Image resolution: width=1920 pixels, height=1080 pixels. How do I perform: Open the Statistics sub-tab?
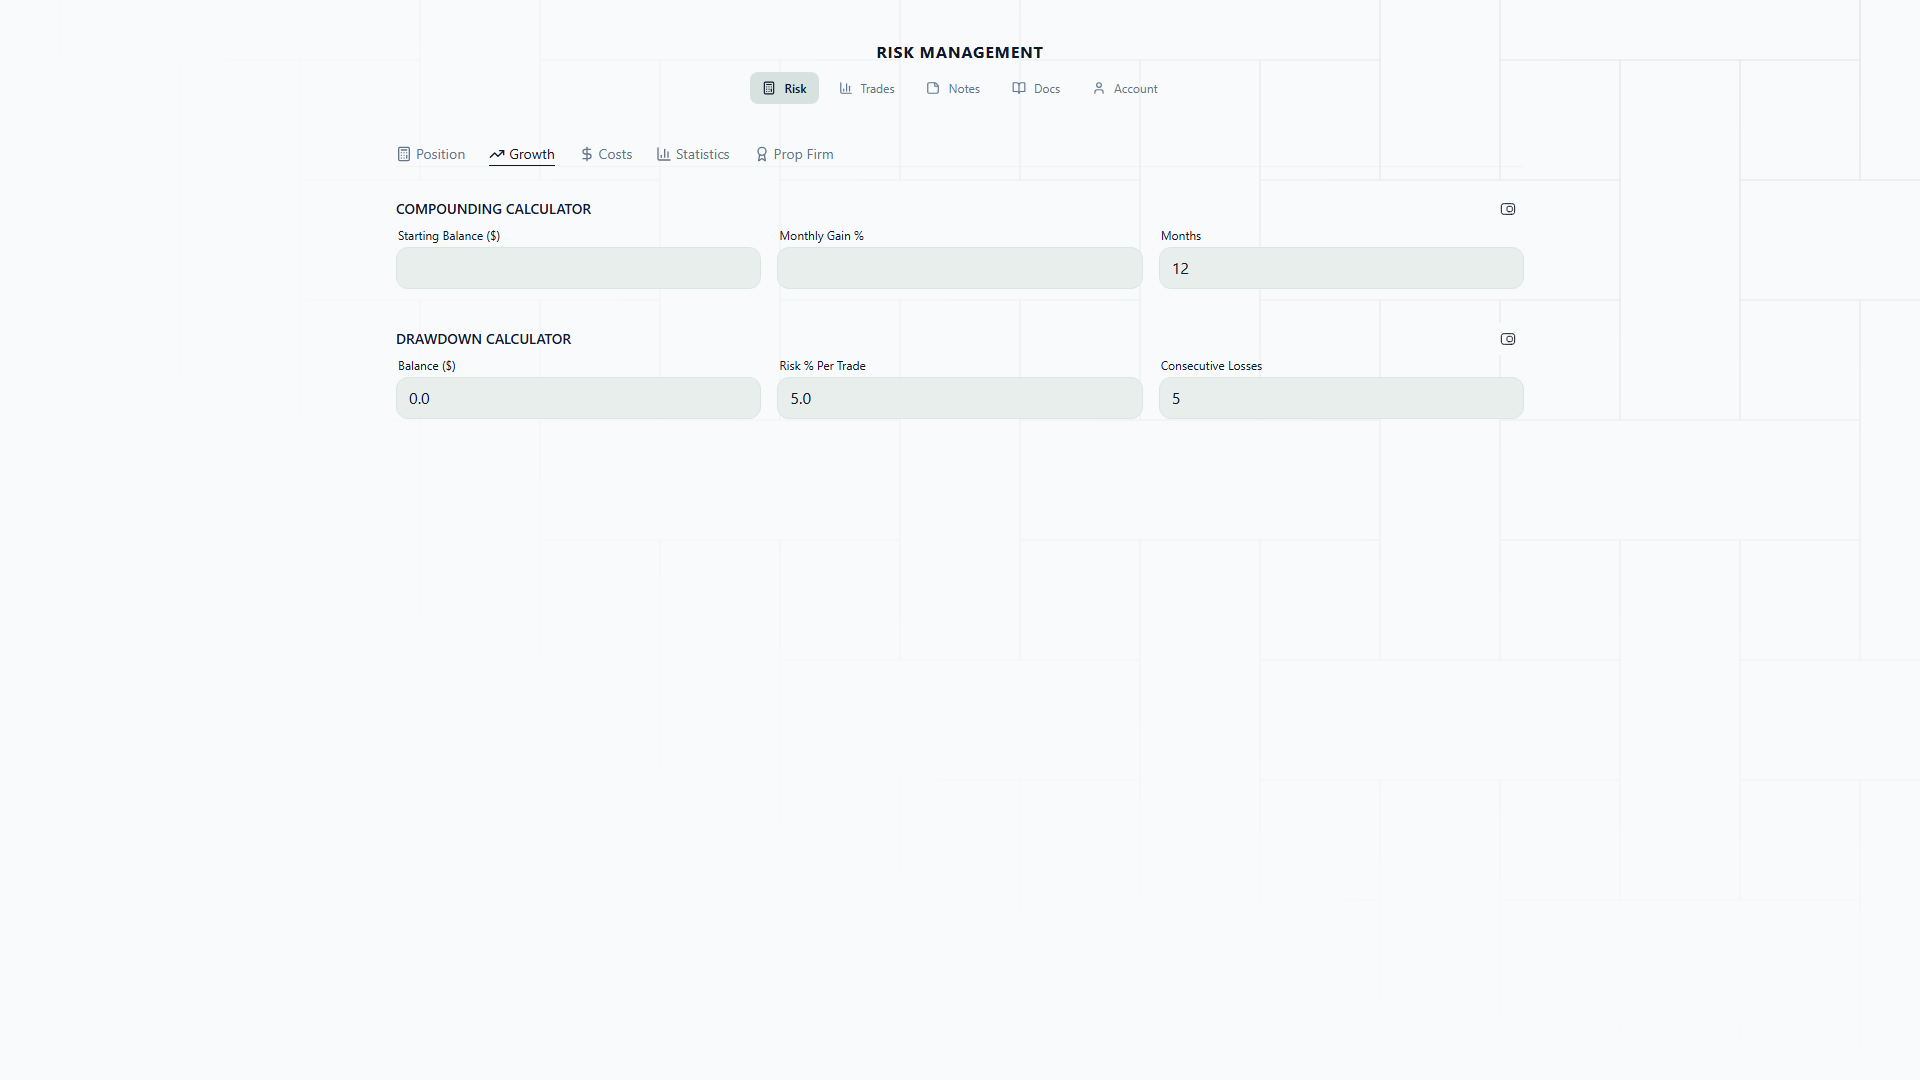coord(693,155)
